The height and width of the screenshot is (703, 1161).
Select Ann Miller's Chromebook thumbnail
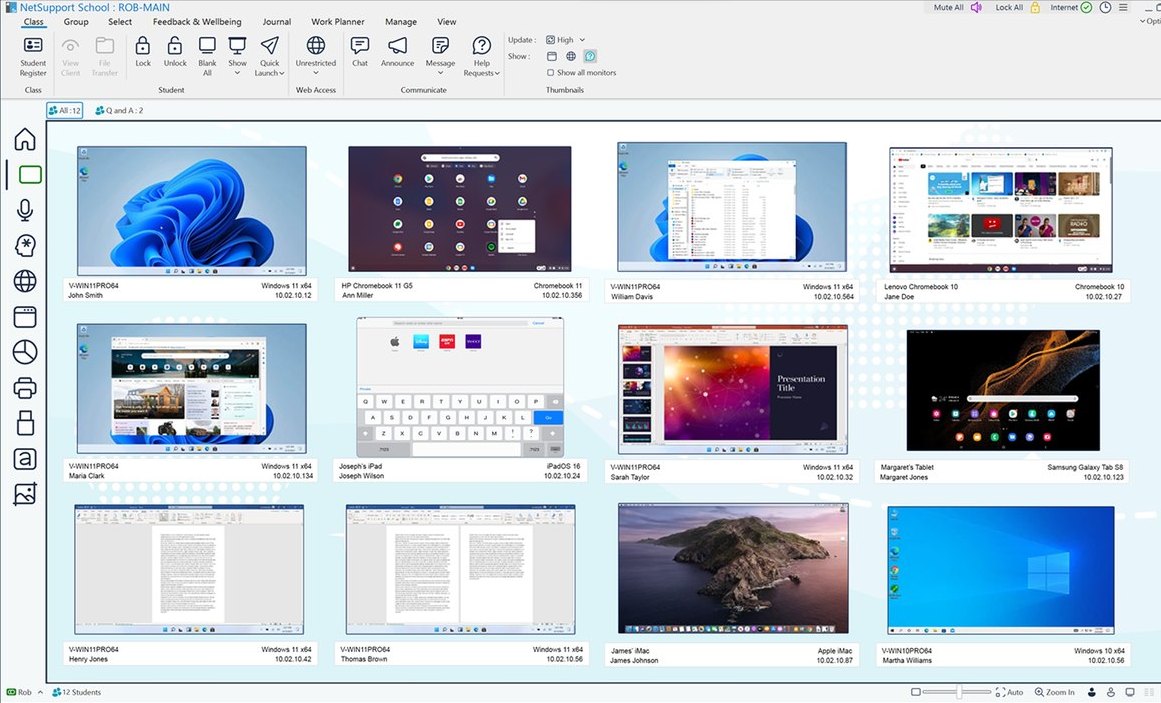[460, 210]
